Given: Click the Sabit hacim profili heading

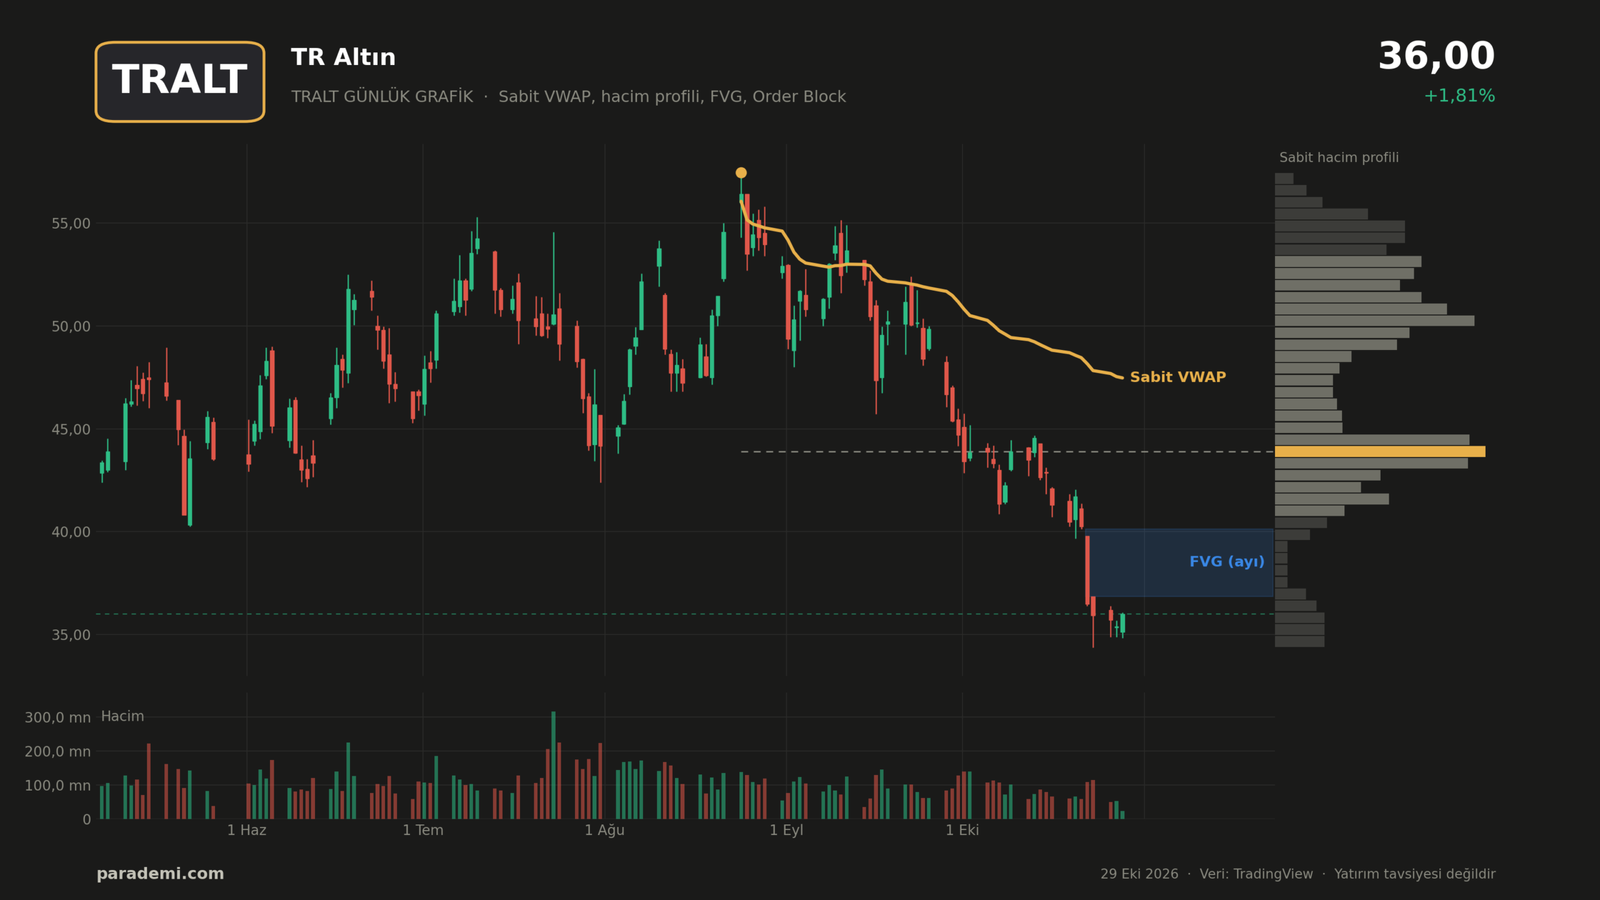Looking at the screenshot, I should pos(1339,158).
